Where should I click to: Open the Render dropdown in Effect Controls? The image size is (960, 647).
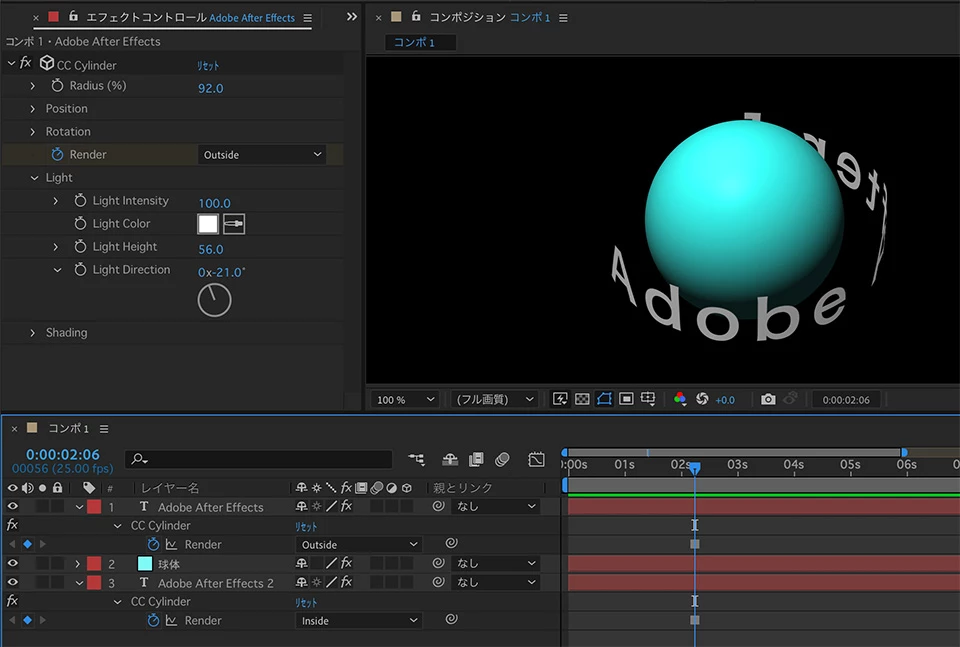coord(261,155)
